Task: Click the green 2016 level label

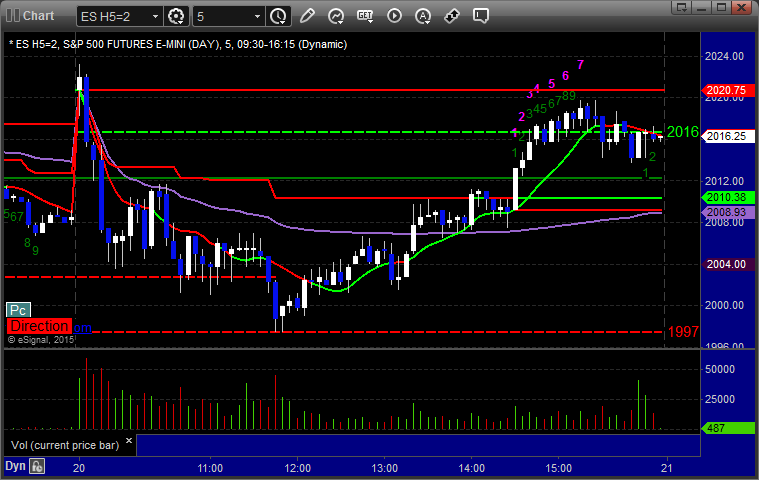Action: (683, 132)
